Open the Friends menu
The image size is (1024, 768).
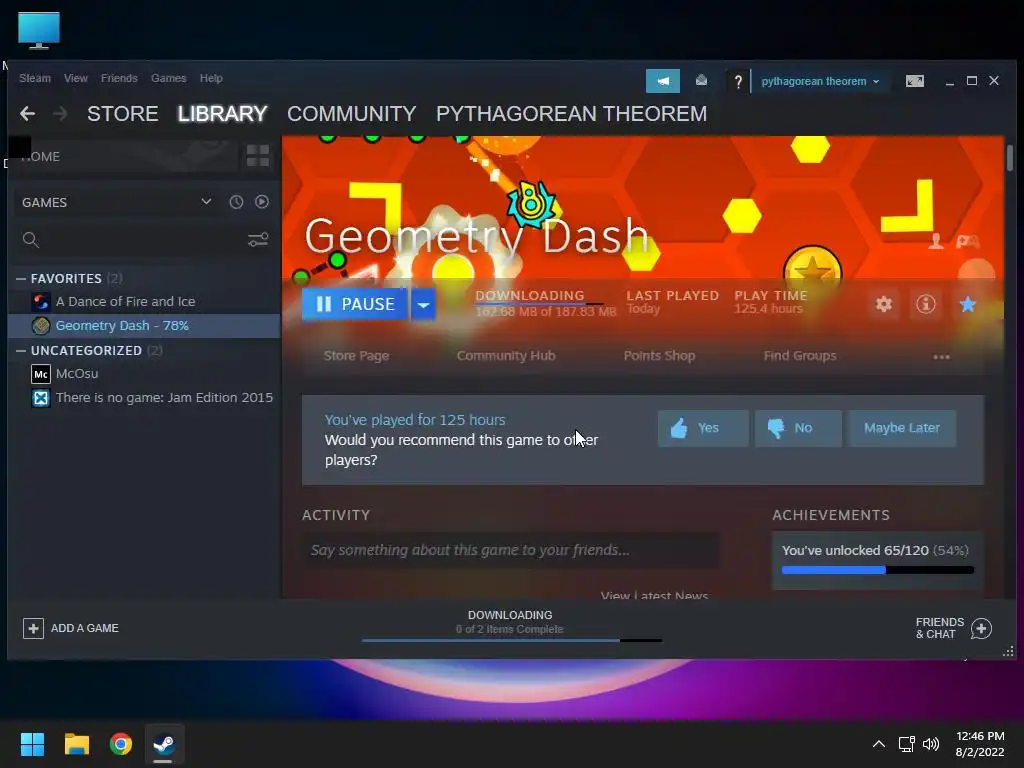(x=119, y=78)
